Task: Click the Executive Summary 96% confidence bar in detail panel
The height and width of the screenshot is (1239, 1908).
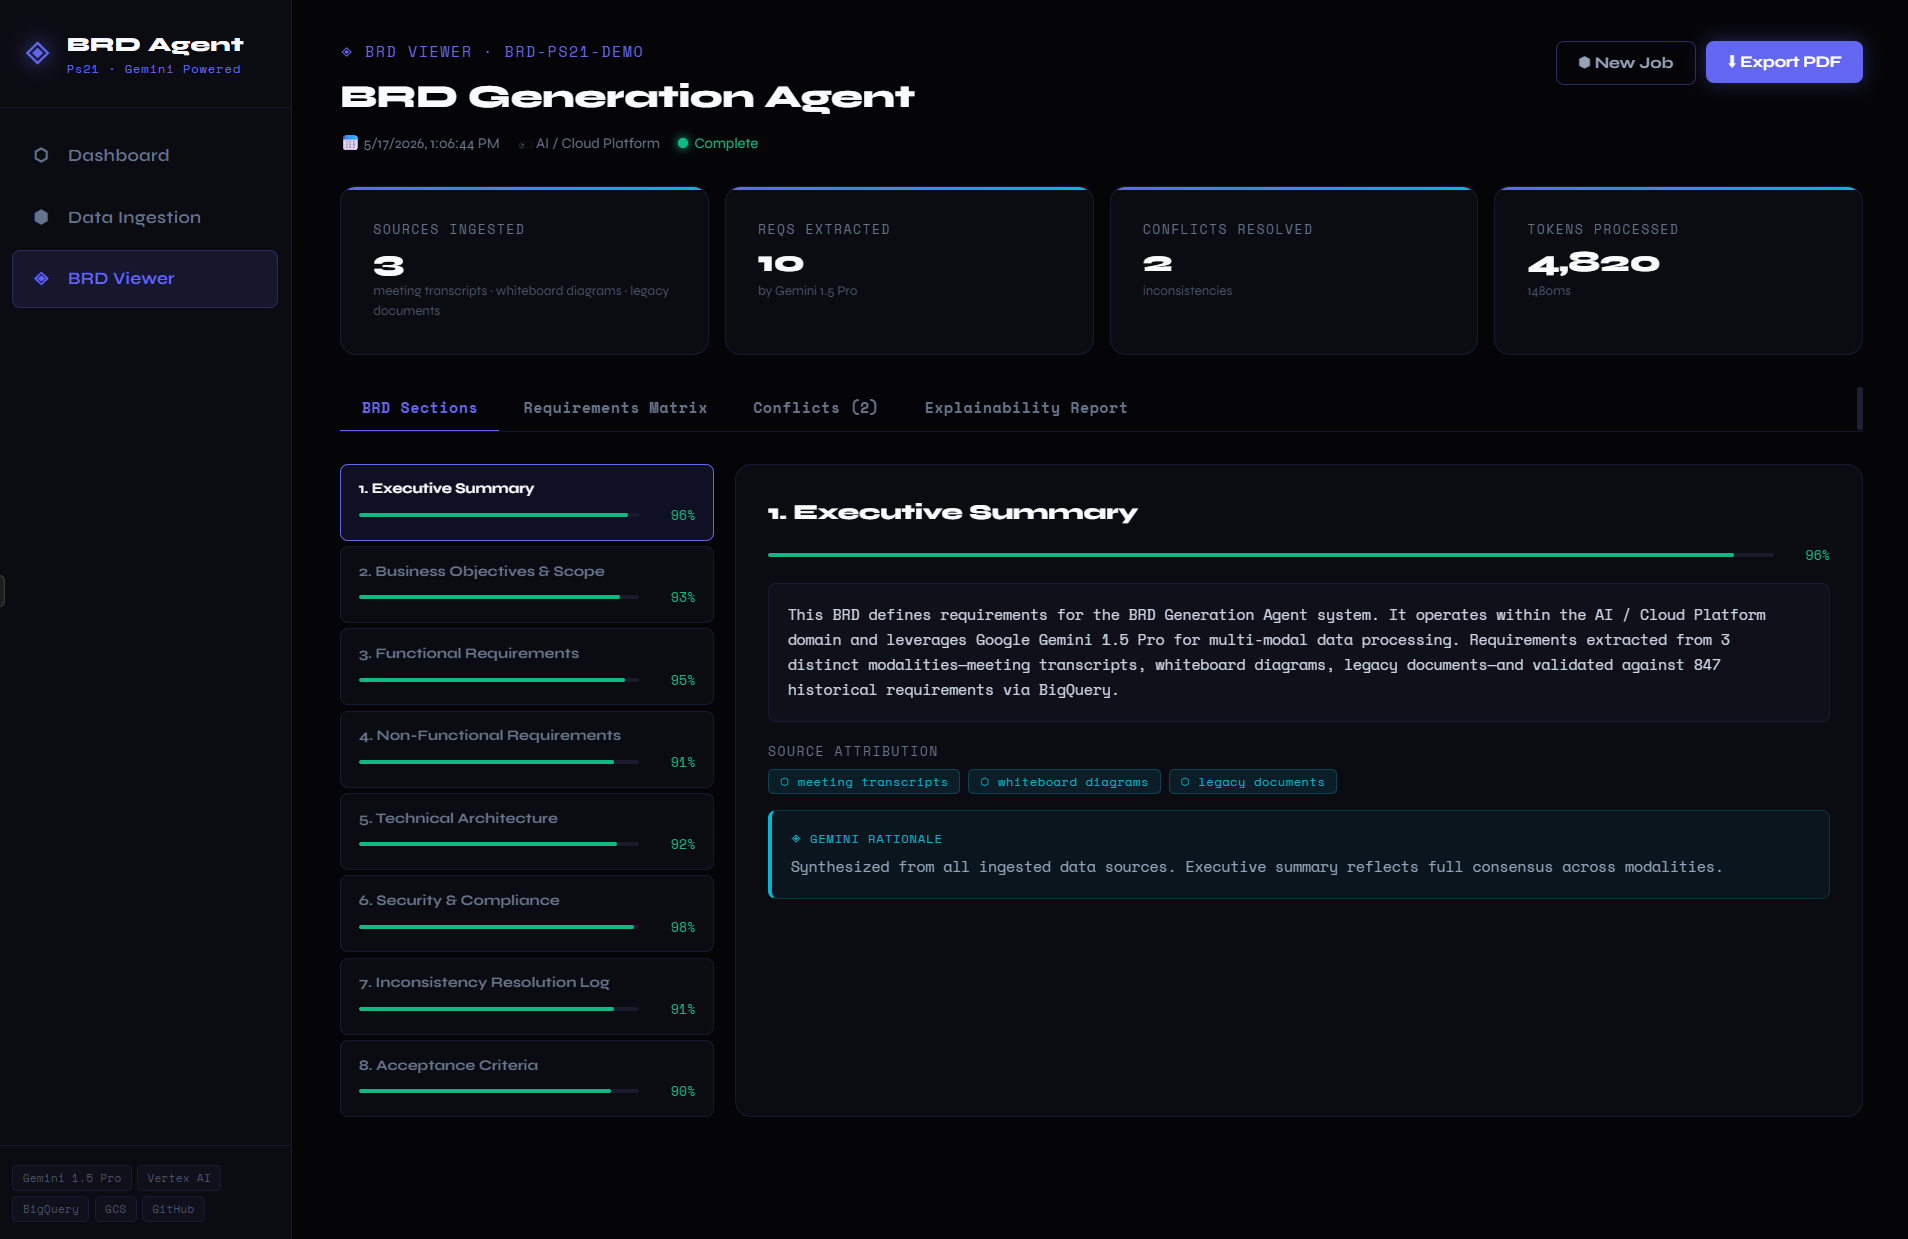Action: pyautogui.click(x=1270, y=555)
